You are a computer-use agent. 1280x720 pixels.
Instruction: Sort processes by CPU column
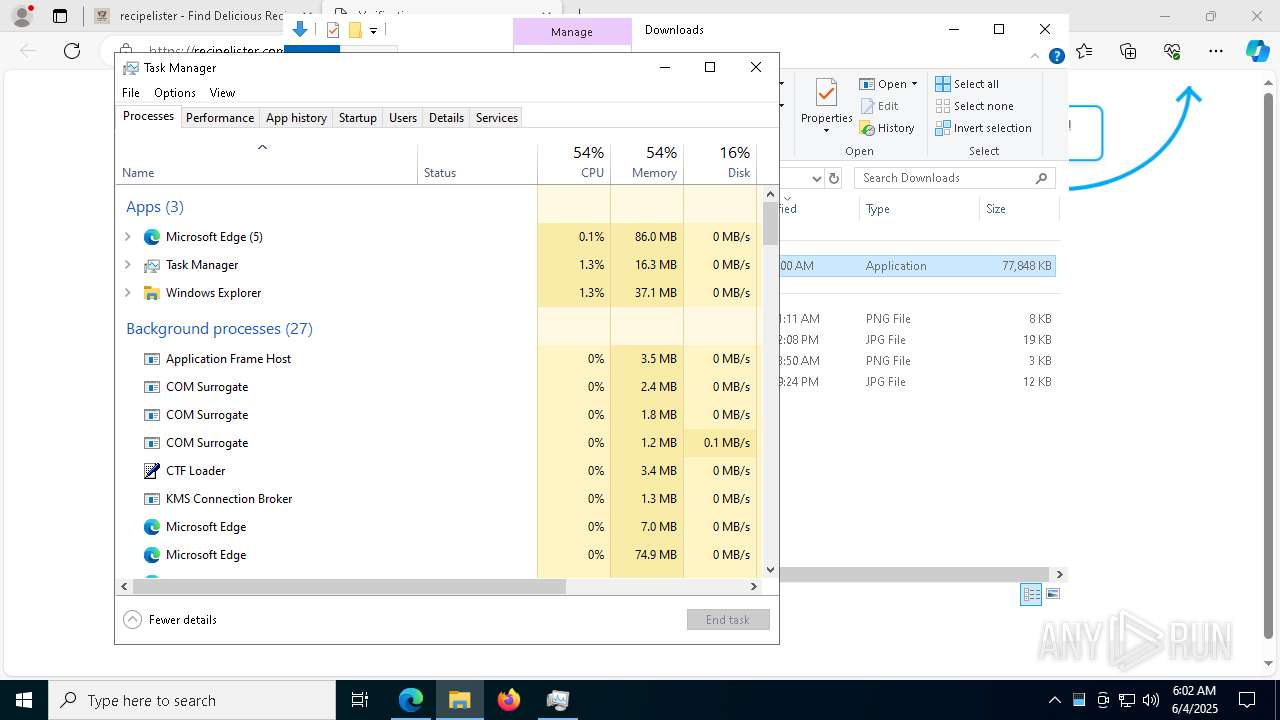(574, 163)
